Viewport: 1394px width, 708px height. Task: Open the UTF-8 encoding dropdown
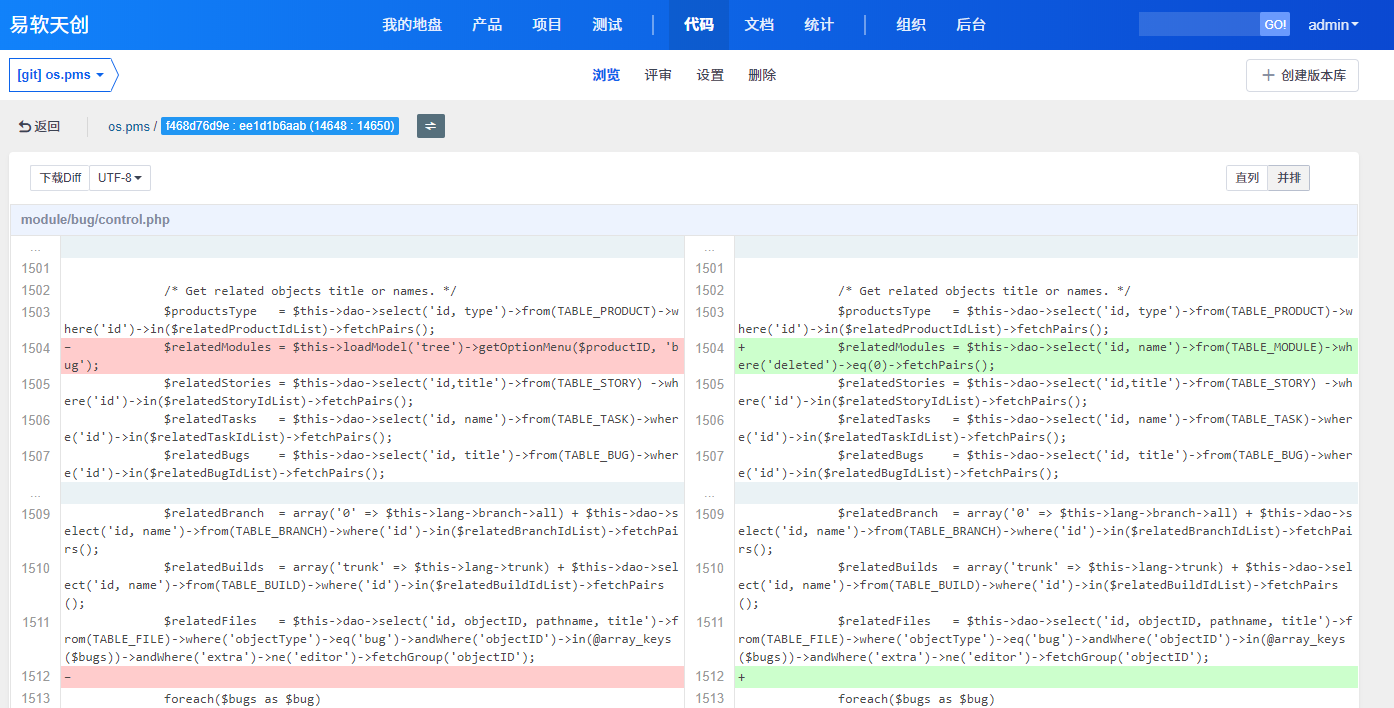(x=120, y=178)
